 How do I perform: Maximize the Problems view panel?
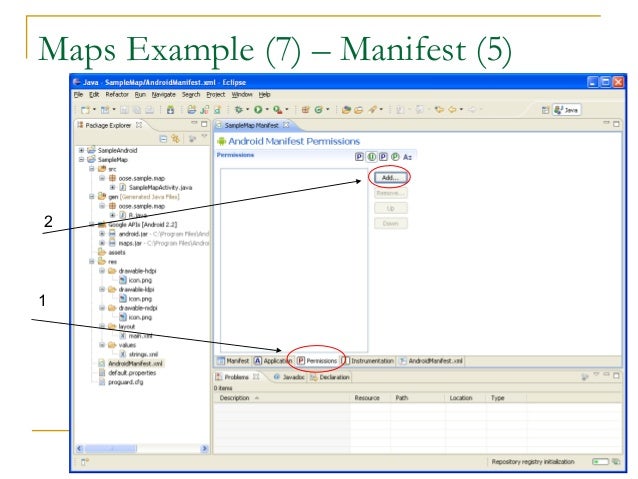tap(616, 375)
